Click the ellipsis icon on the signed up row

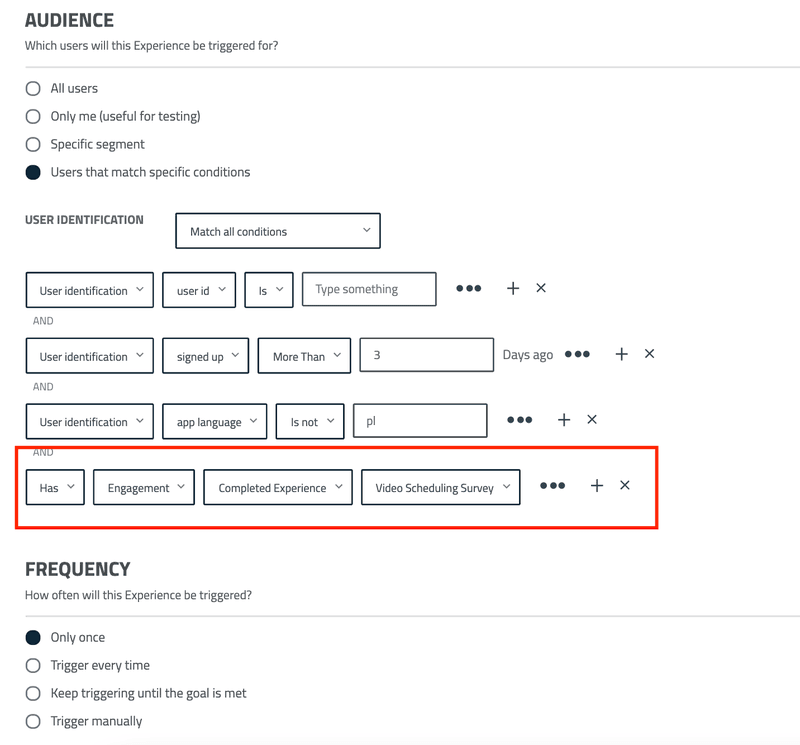[577, 354]
